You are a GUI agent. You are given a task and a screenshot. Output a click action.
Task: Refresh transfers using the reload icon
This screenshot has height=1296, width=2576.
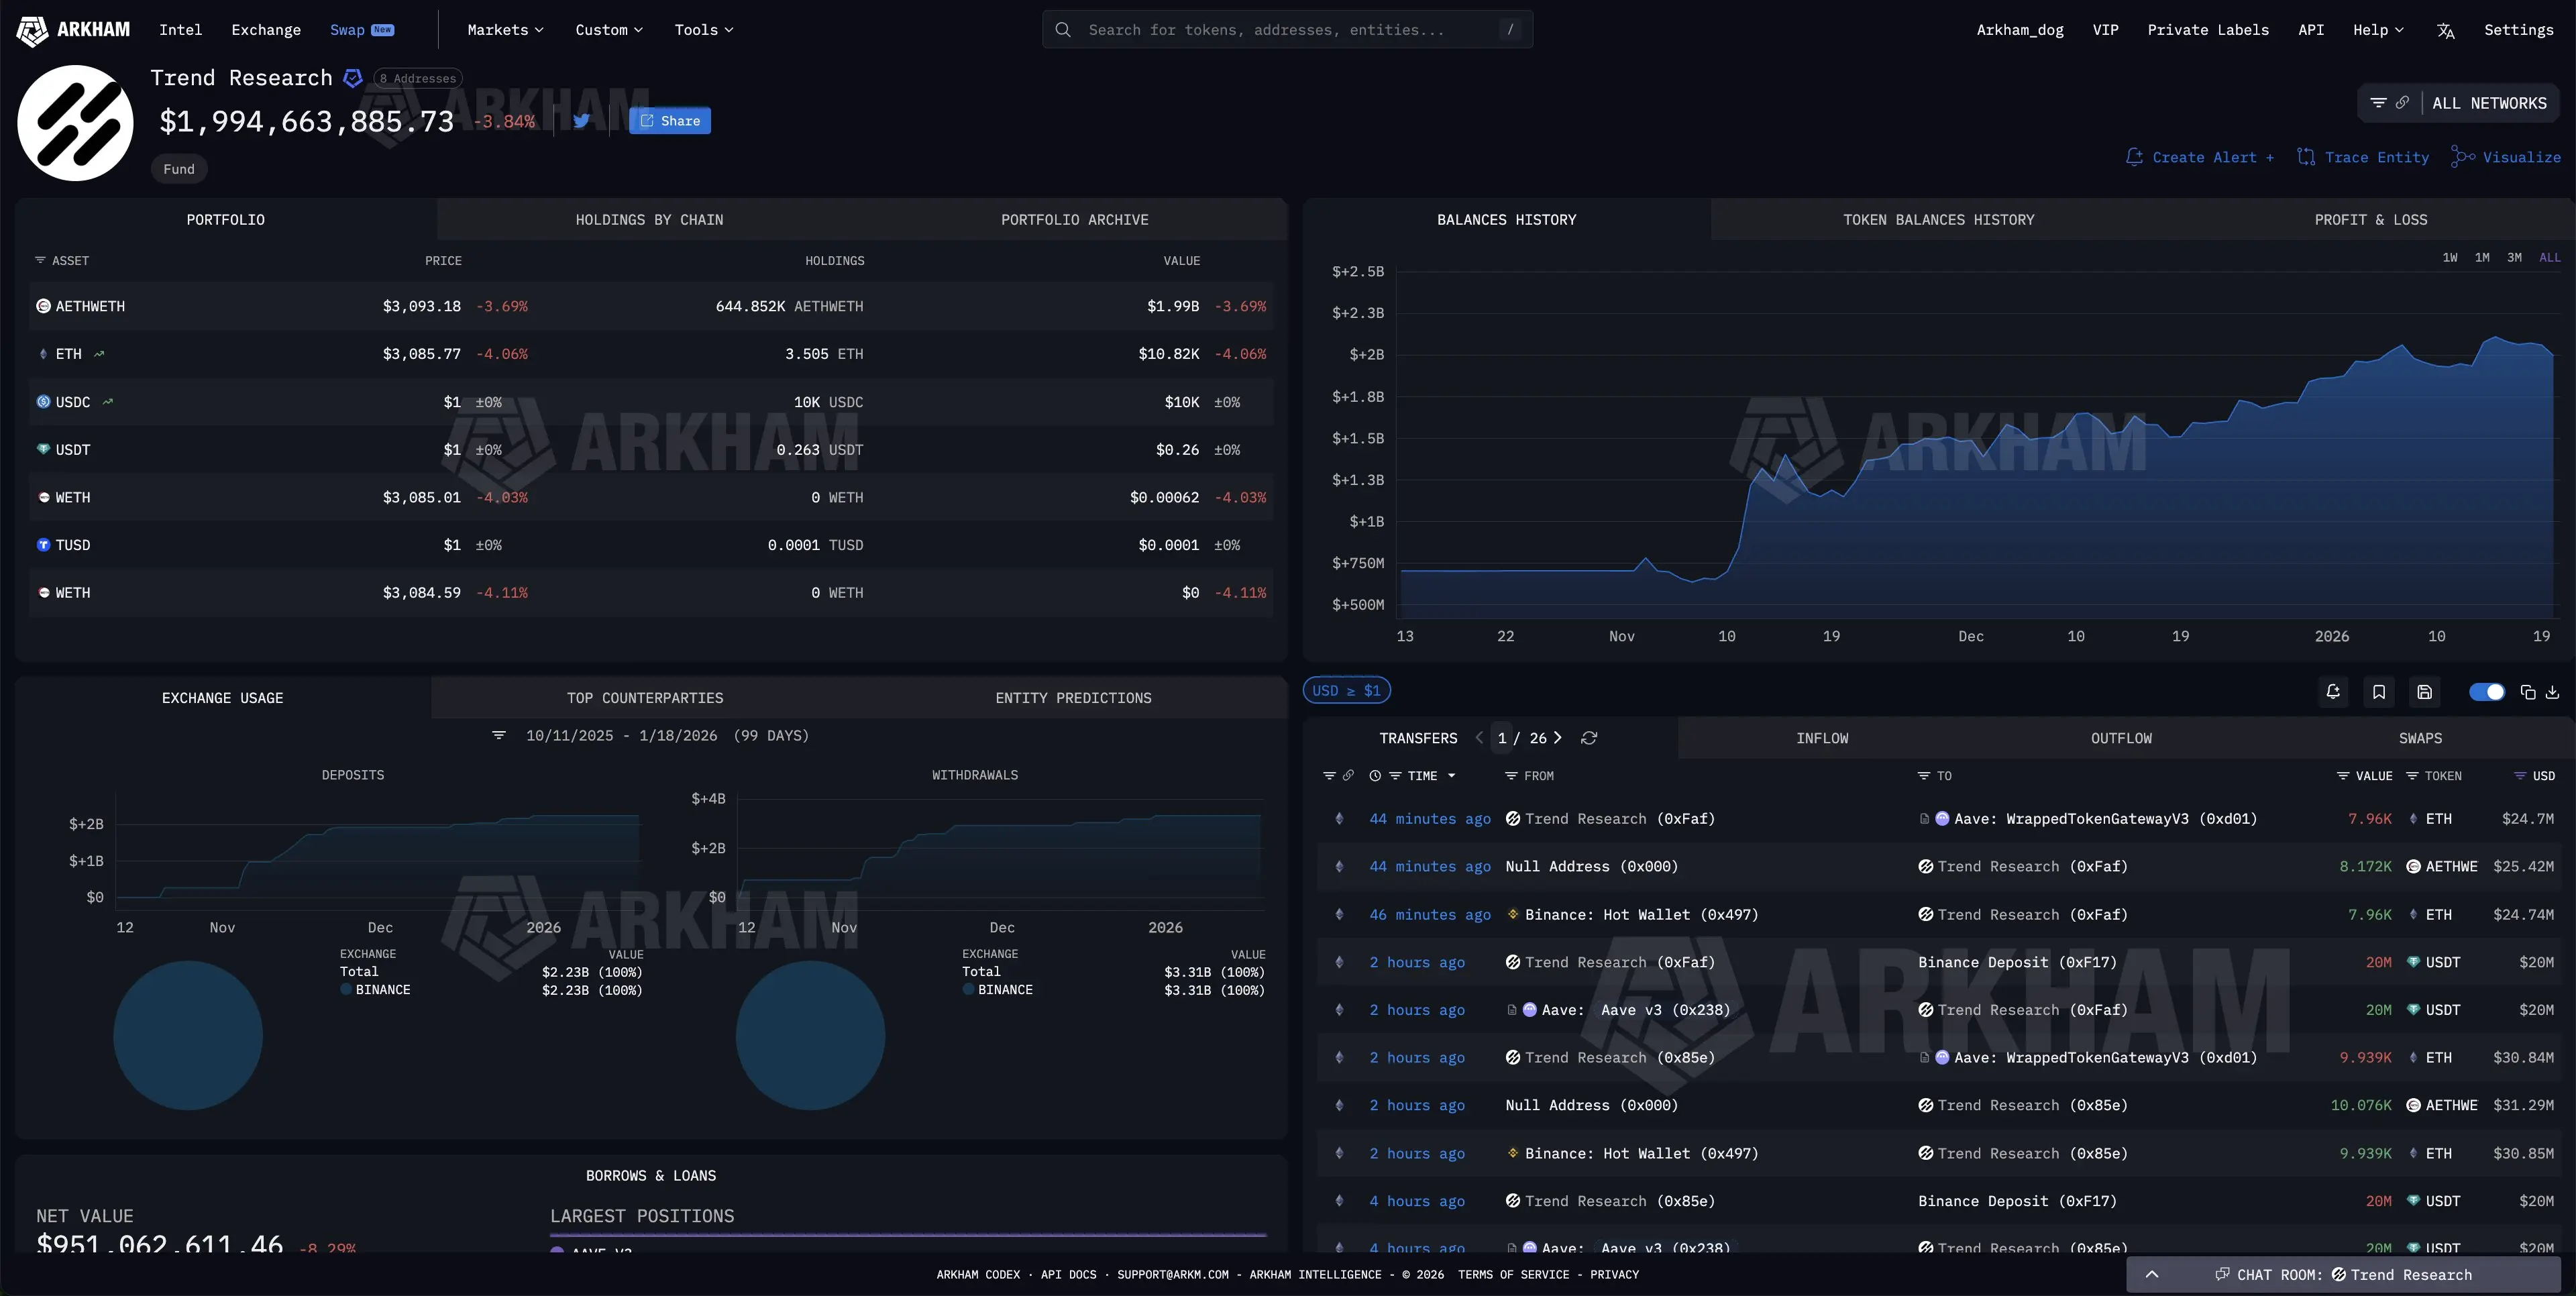pyautogui.click(x=1589, y=738)
